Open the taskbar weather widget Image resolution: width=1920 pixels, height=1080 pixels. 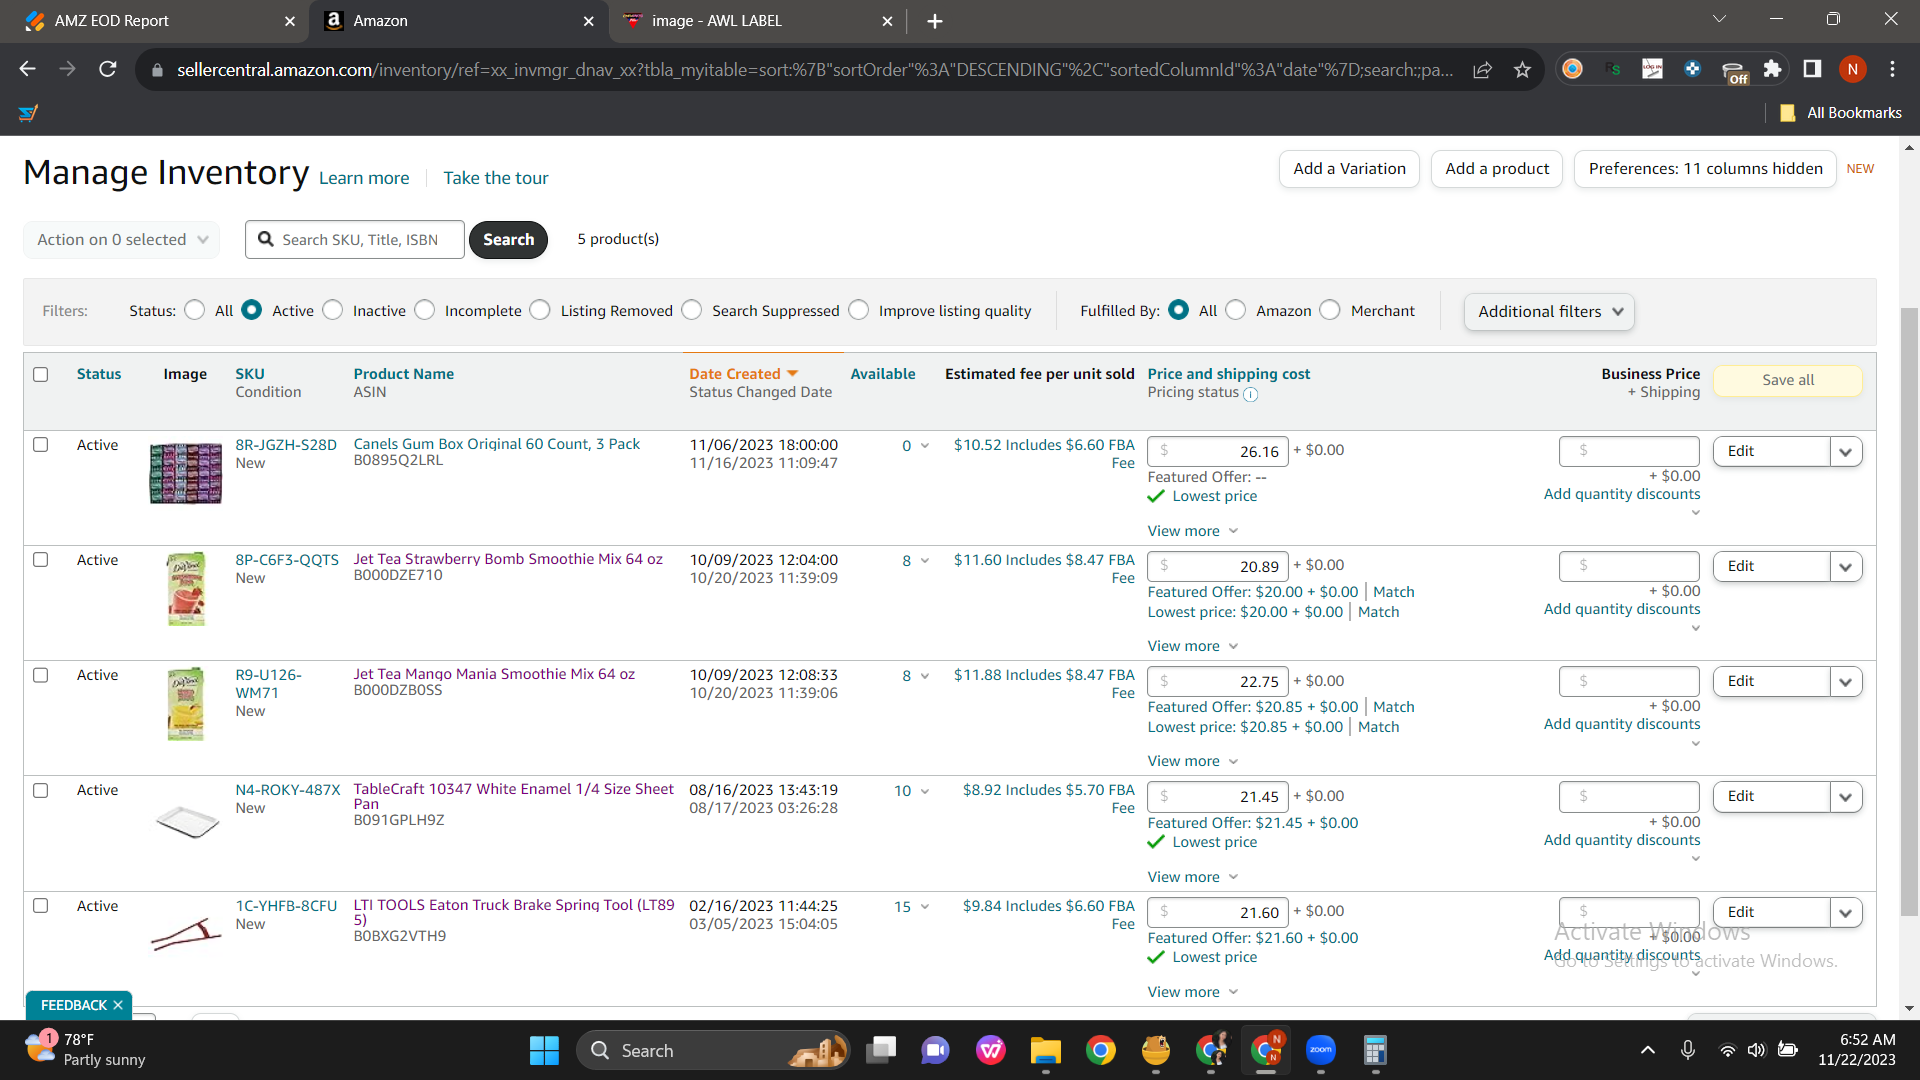(x=86, y=1050)
